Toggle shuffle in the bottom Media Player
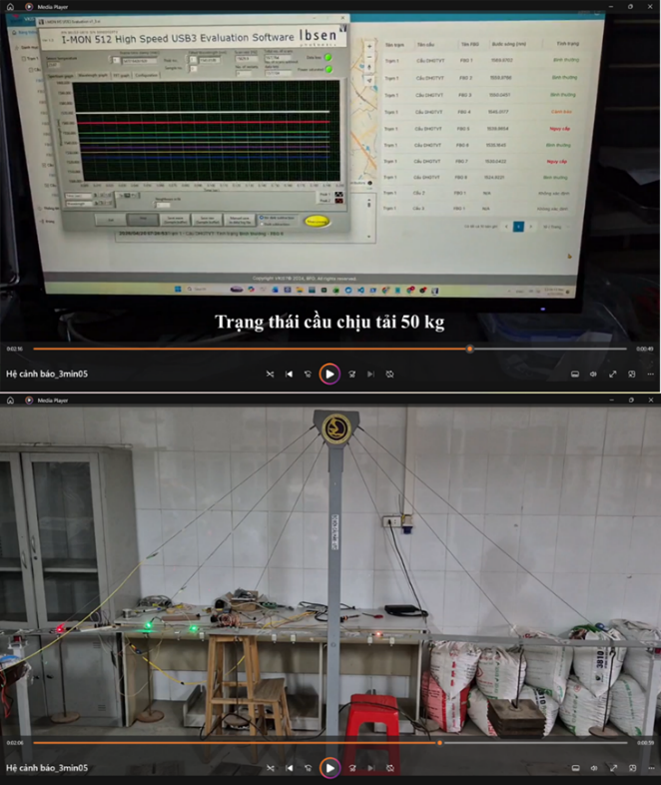The image size is (661, 785). point(270,767)
